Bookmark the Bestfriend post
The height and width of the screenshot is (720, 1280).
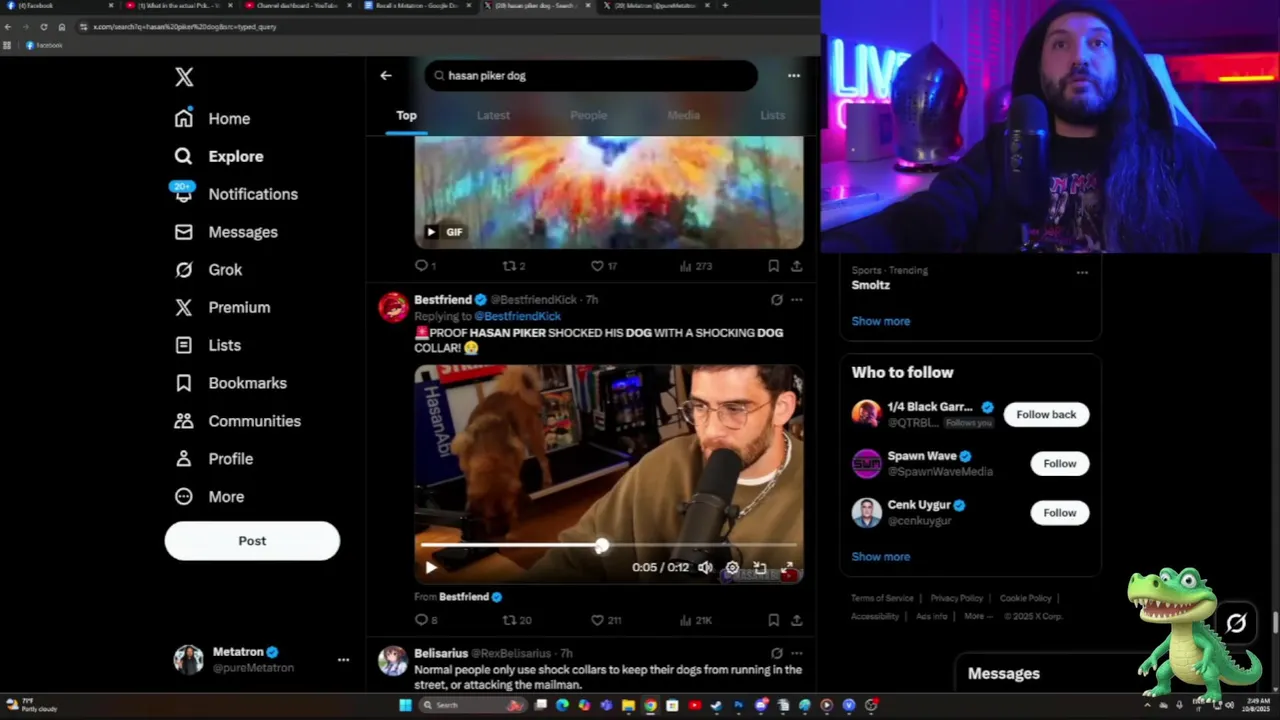[x=773, y=620]
